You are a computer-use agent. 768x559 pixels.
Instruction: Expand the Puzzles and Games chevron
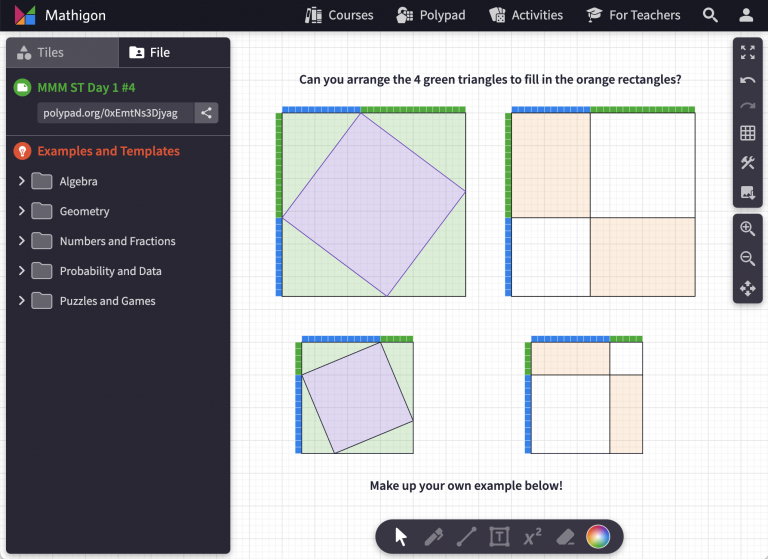click(21, 301)
